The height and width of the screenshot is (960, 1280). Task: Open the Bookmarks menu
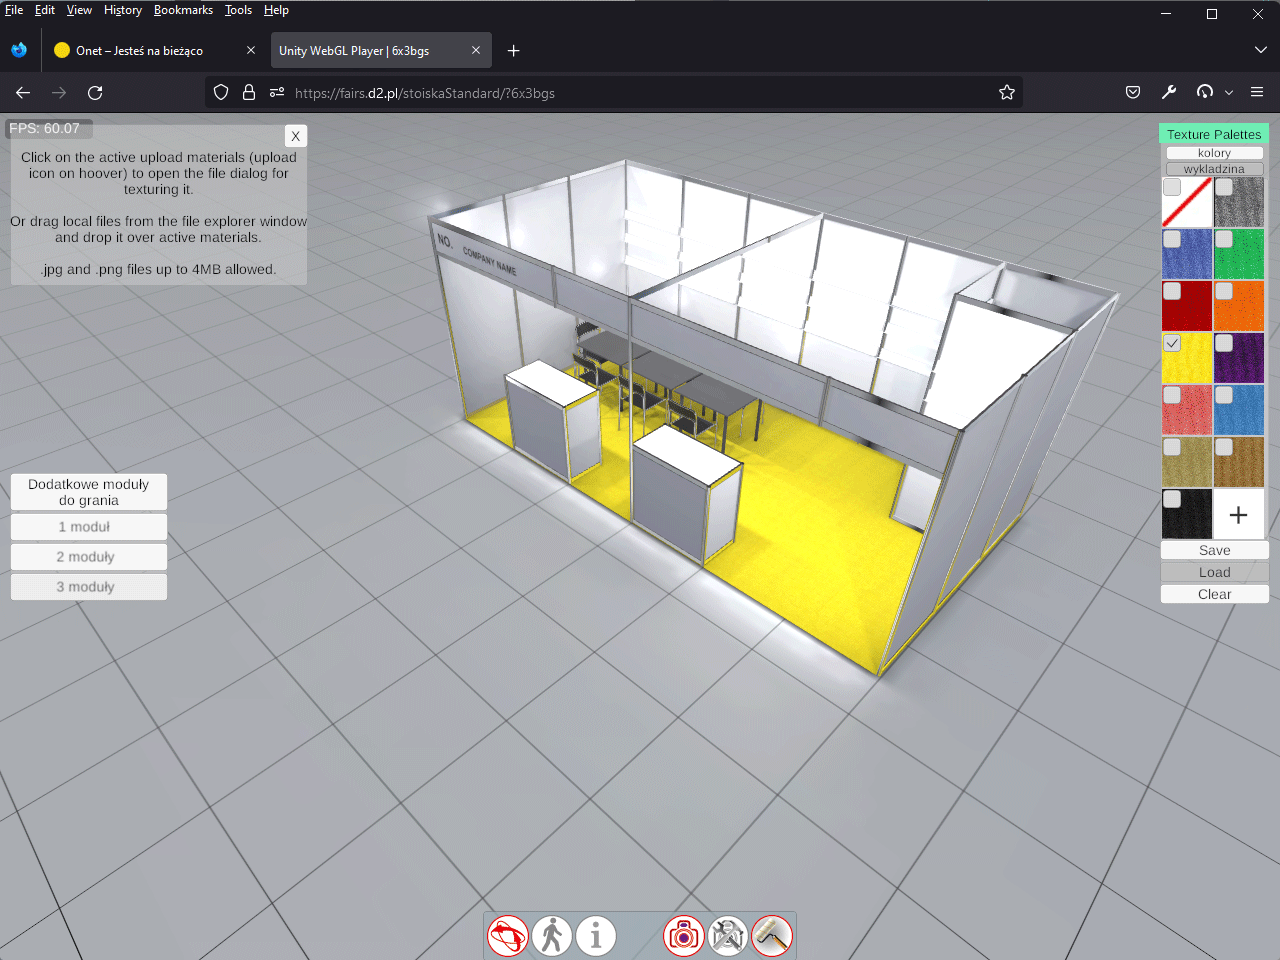[x=183, y=10]
